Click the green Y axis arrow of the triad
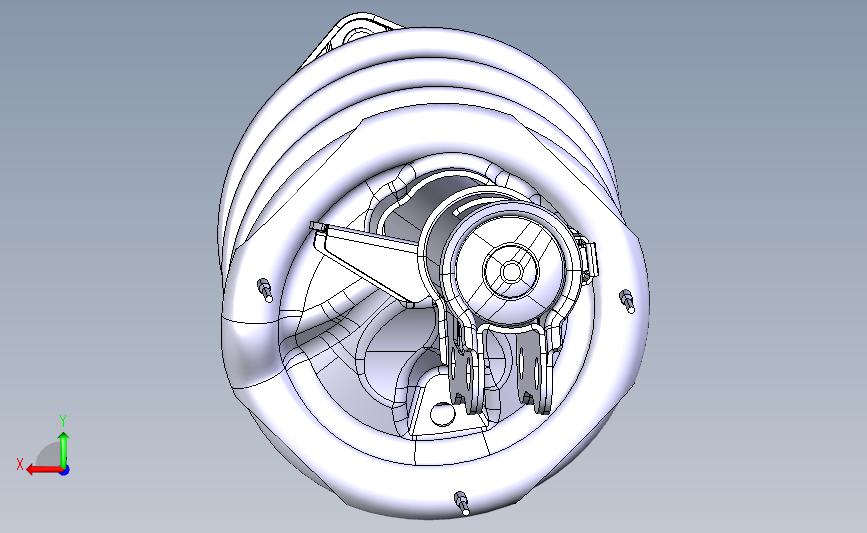The height and width of the screenshot is (533, 867). coord(64,449)
